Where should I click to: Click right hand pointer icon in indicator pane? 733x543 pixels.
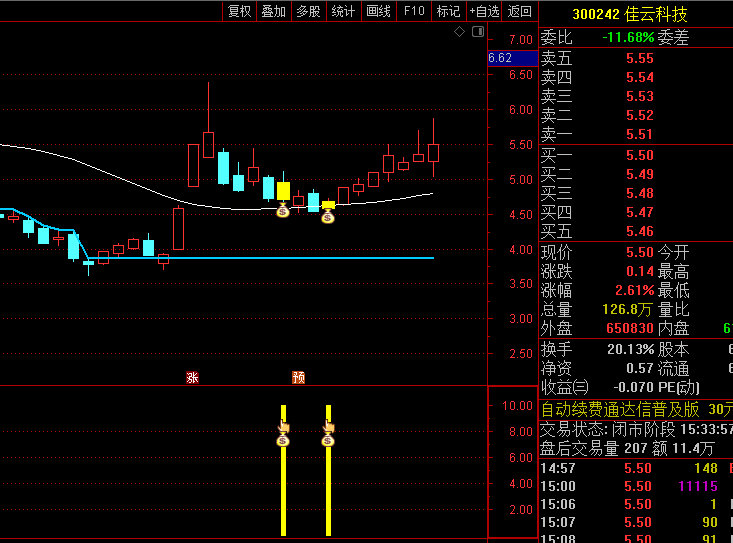pyautogui.click(x=329, y=427)
